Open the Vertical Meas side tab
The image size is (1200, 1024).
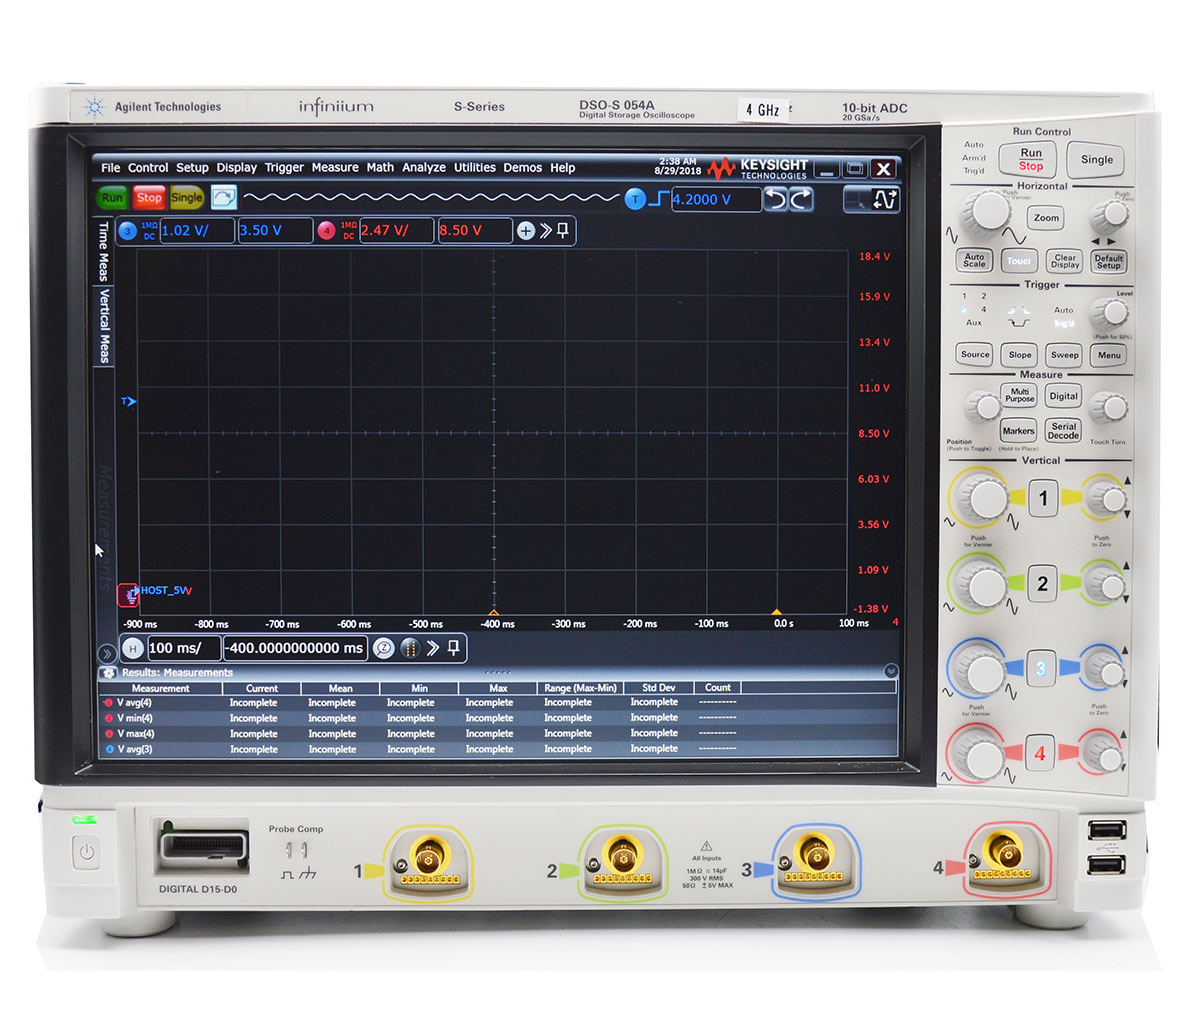coord(104,326)
